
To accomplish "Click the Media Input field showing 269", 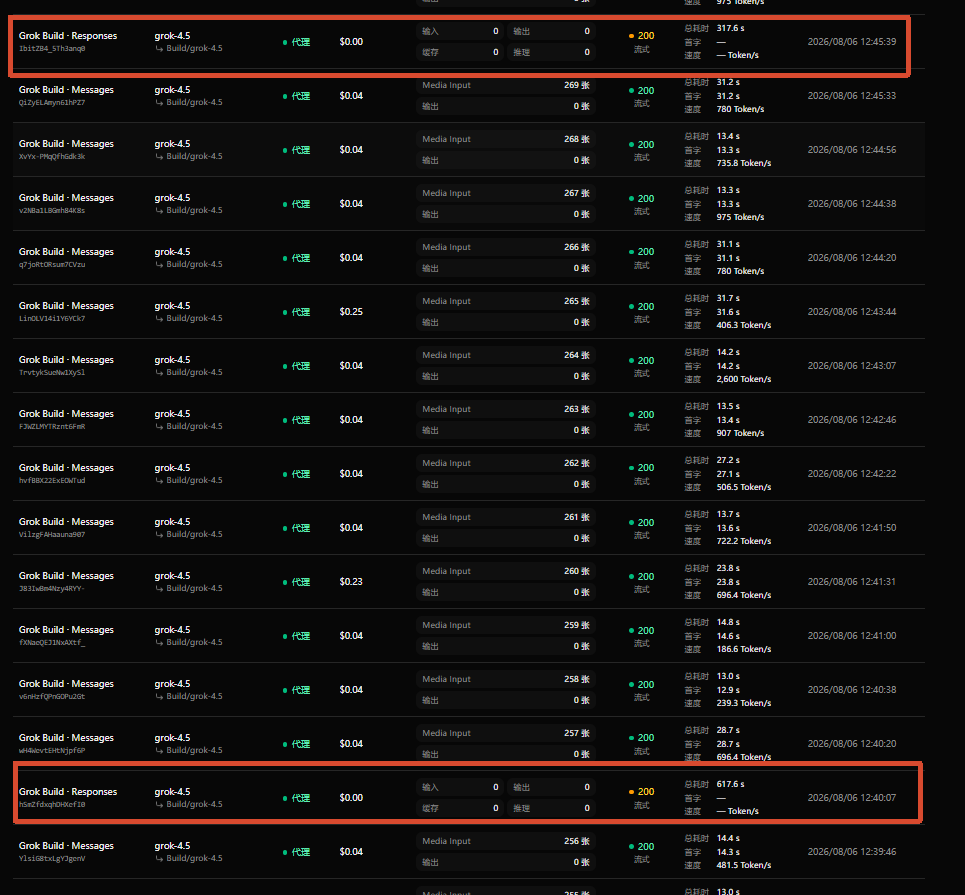I will (506, 85).
